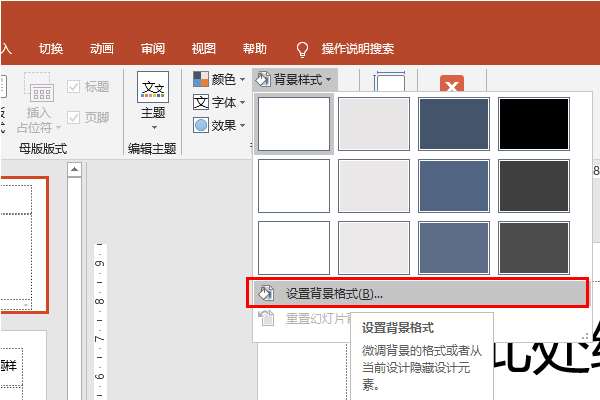
Task: Click the slide size icon
Action: click(390, 82)
